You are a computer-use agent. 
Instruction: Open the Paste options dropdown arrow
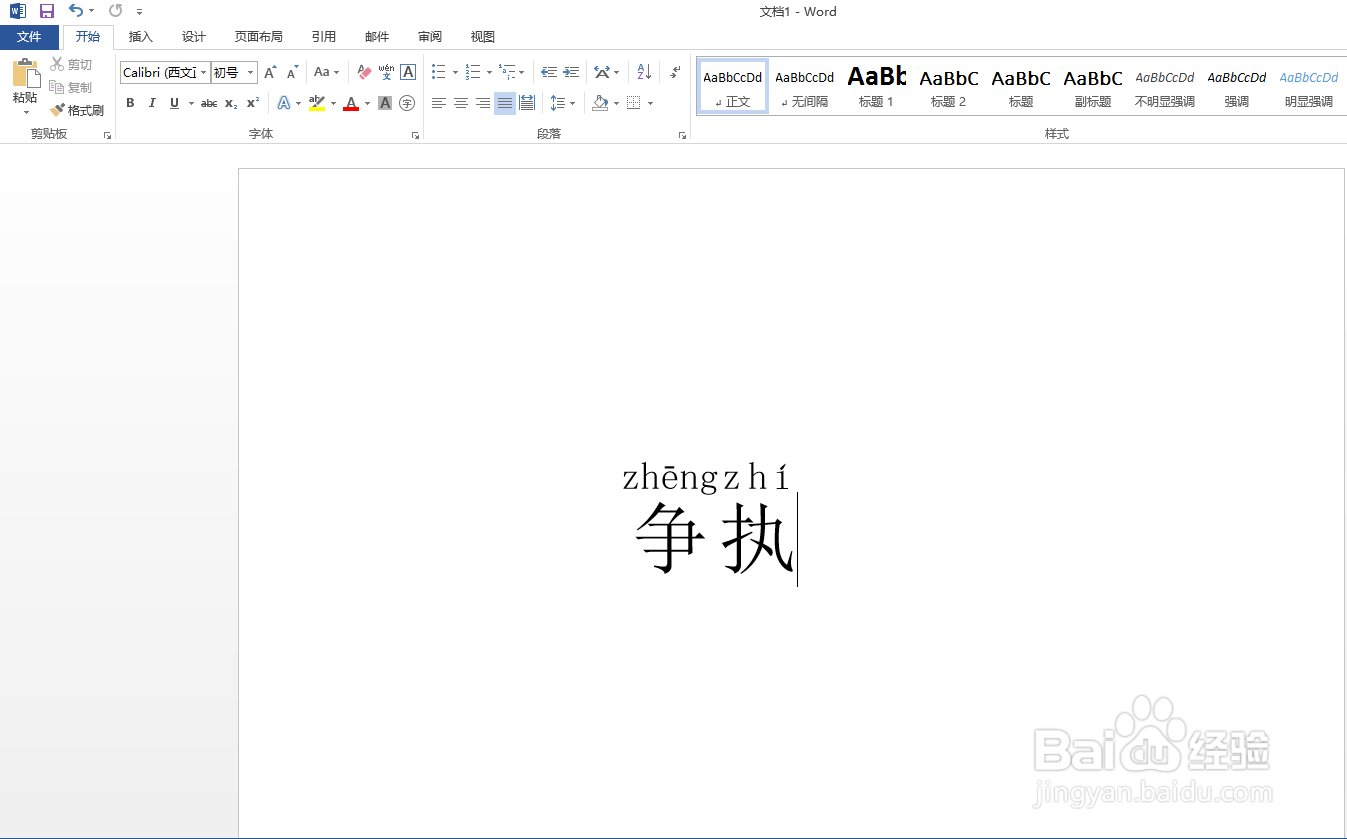click(26, 112)
